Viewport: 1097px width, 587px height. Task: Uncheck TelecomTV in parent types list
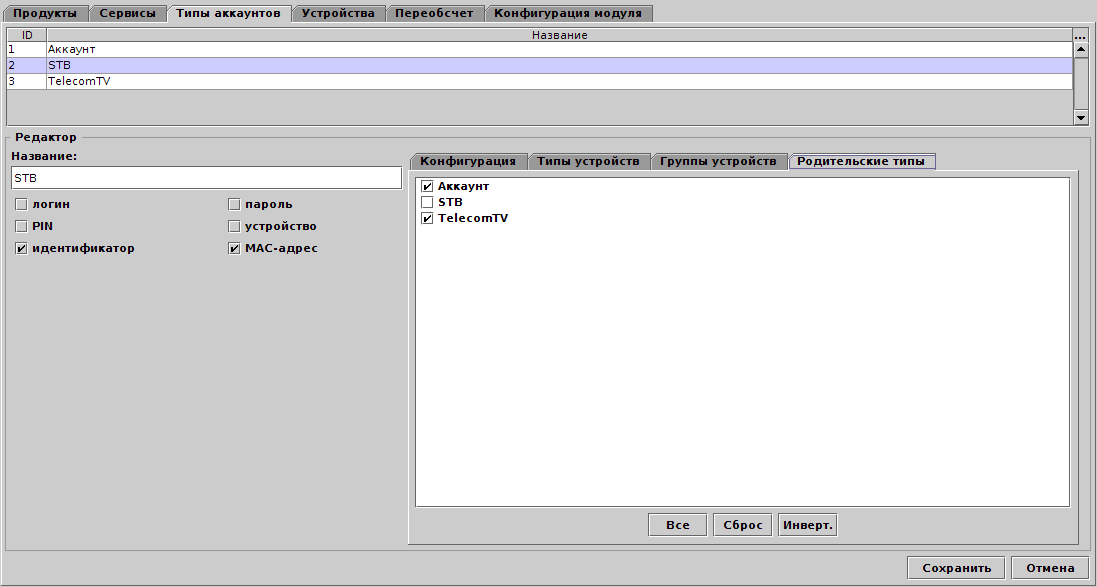coord(427,218)
